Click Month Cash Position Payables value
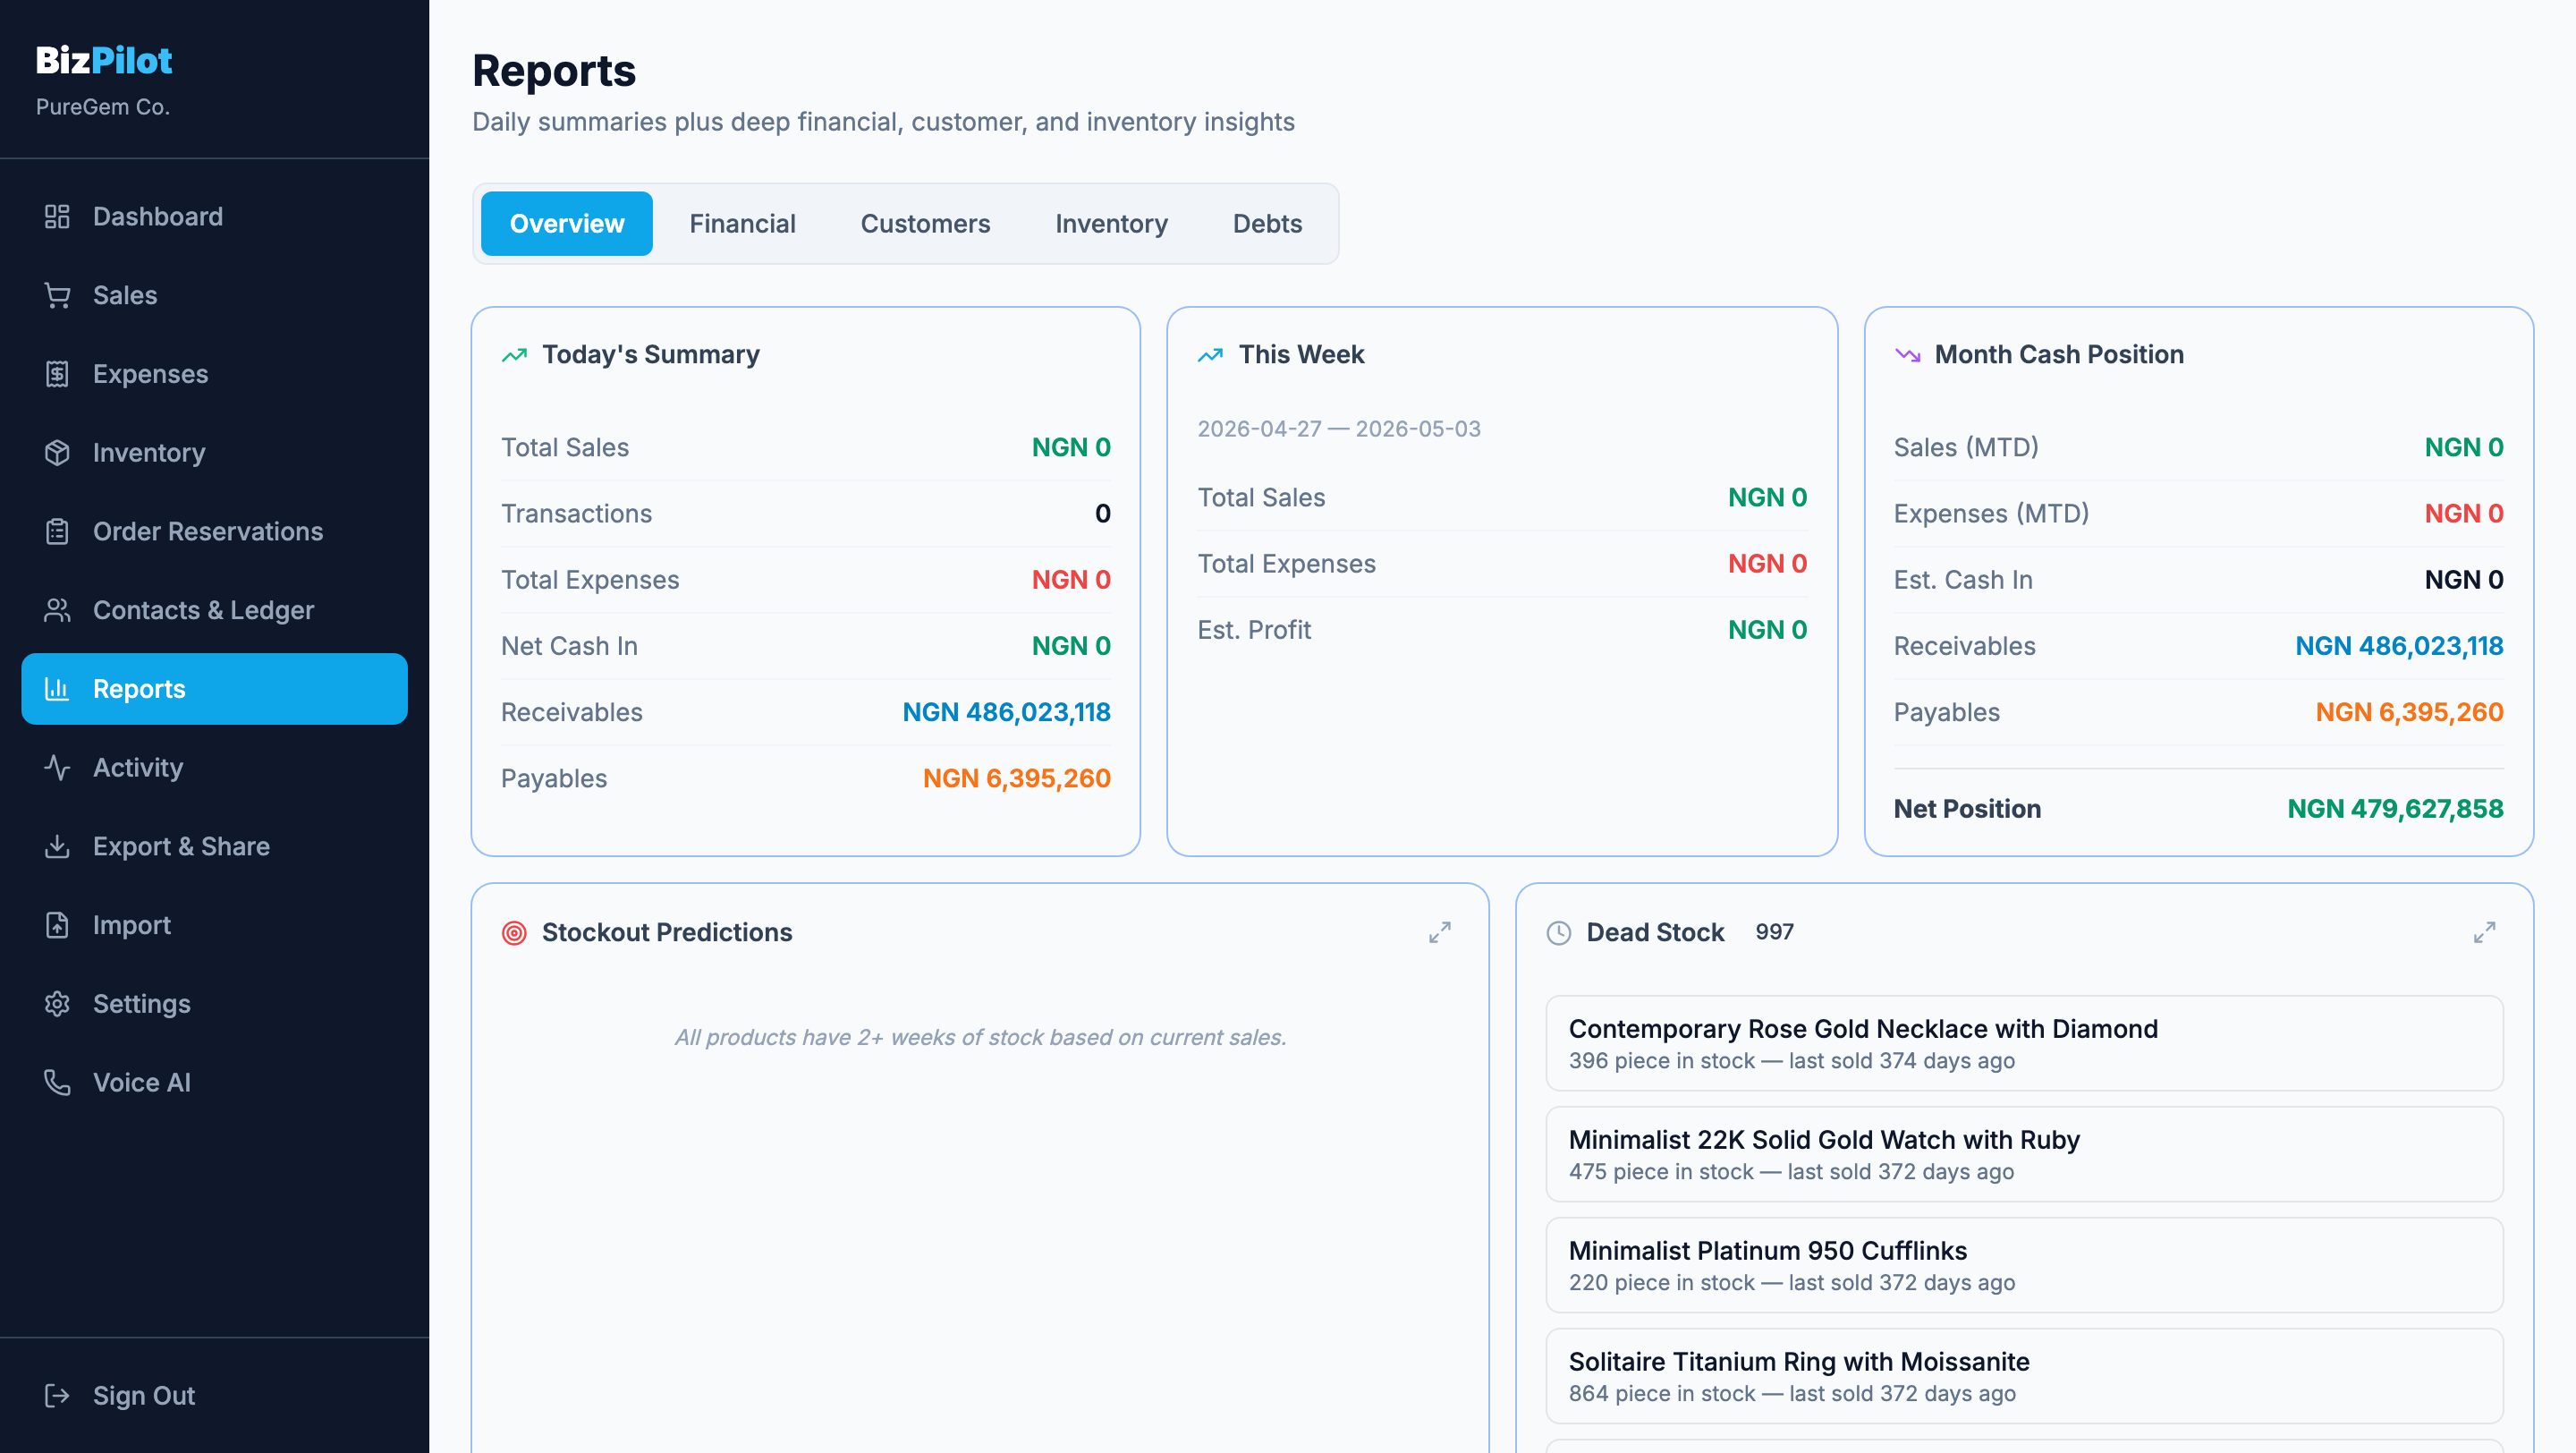 2409,712
